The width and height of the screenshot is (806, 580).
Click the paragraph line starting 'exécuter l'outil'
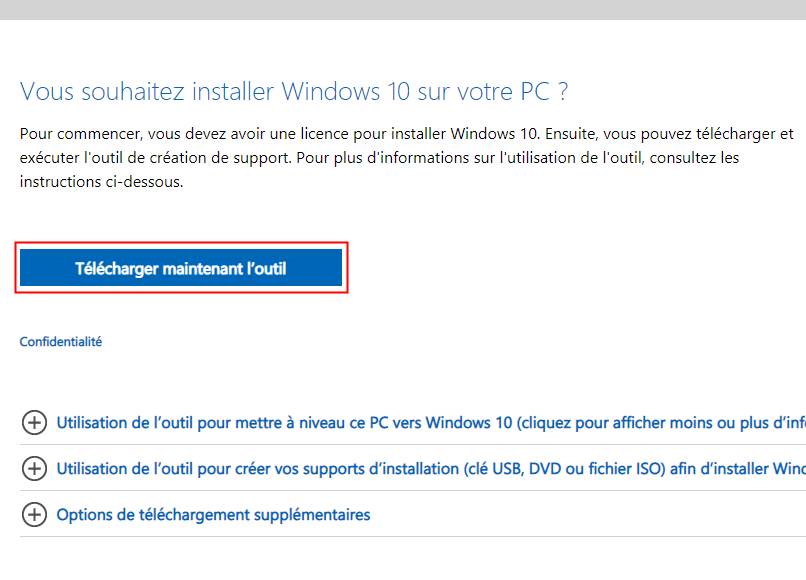pos(380,158)
